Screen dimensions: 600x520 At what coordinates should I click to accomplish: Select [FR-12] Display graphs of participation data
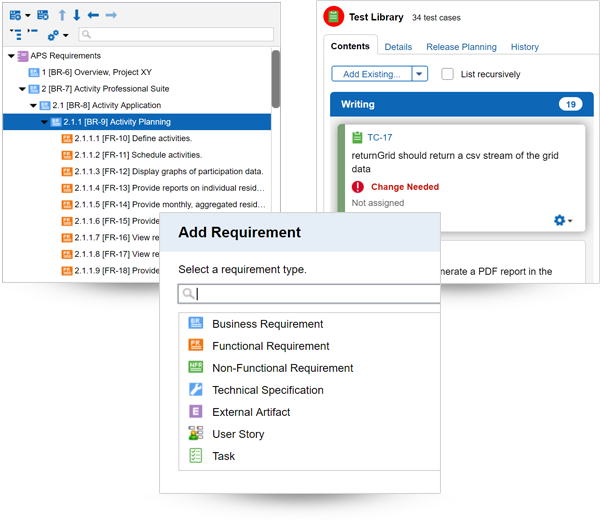click(x=168, y=171)
